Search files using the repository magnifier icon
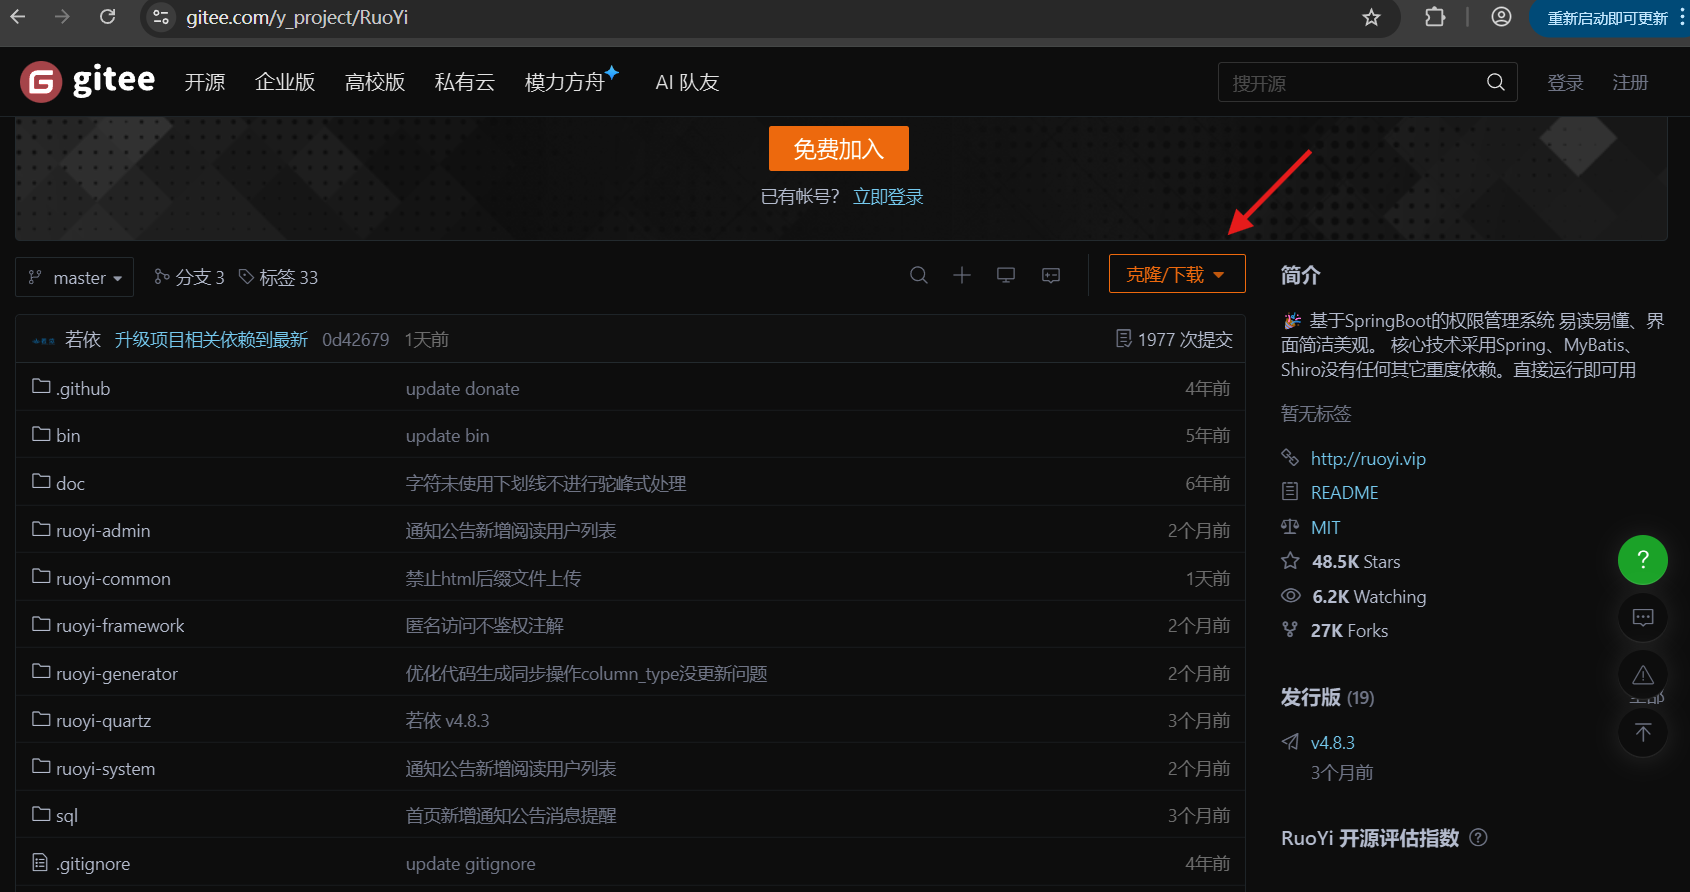Image resolution: width=1690 pixels, height=892 pixels. point(919,275)
